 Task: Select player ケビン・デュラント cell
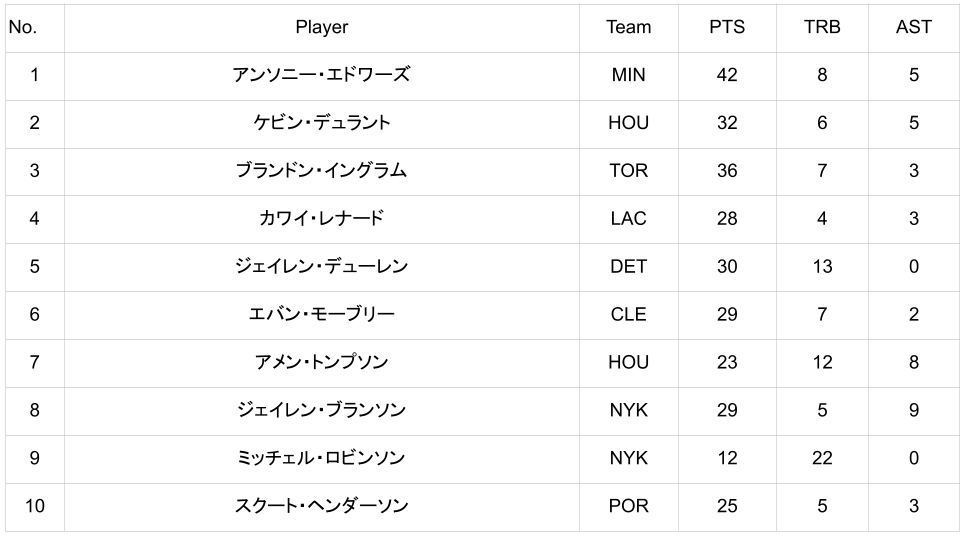pyautogui.click(x=321, y=123)
